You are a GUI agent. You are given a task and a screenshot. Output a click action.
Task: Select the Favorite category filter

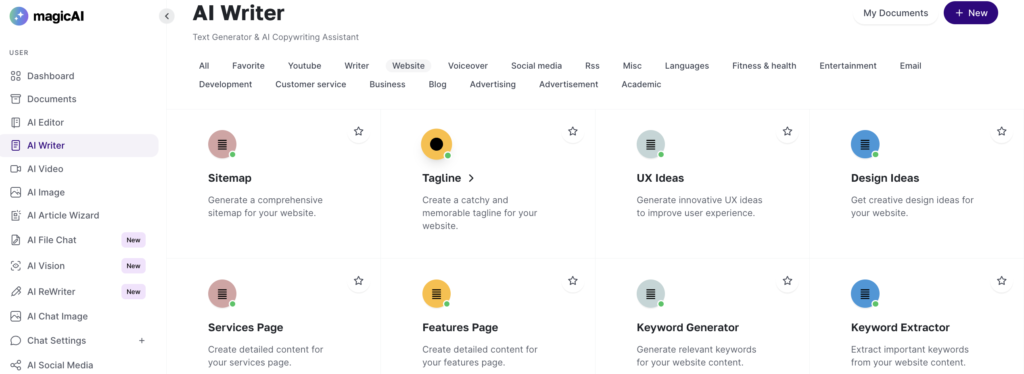[248, 66]
